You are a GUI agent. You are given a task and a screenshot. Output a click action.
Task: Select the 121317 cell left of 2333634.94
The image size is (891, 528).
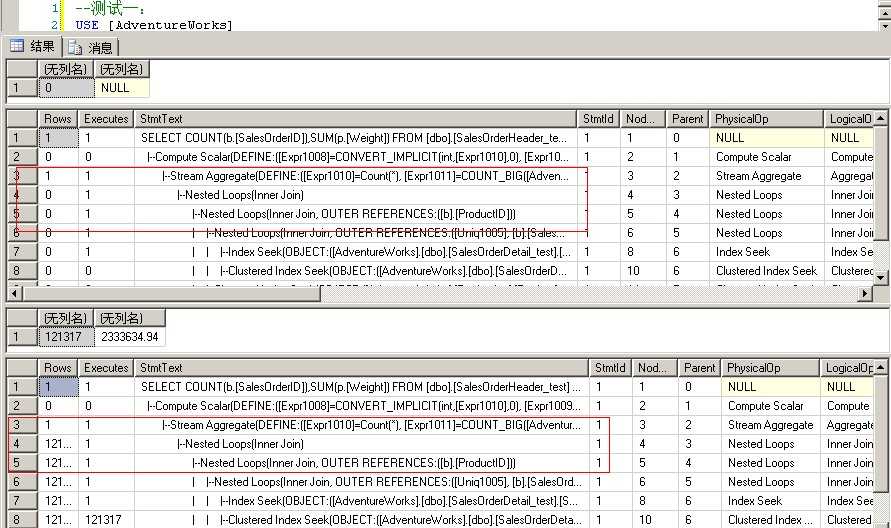[x=66, y=337]
